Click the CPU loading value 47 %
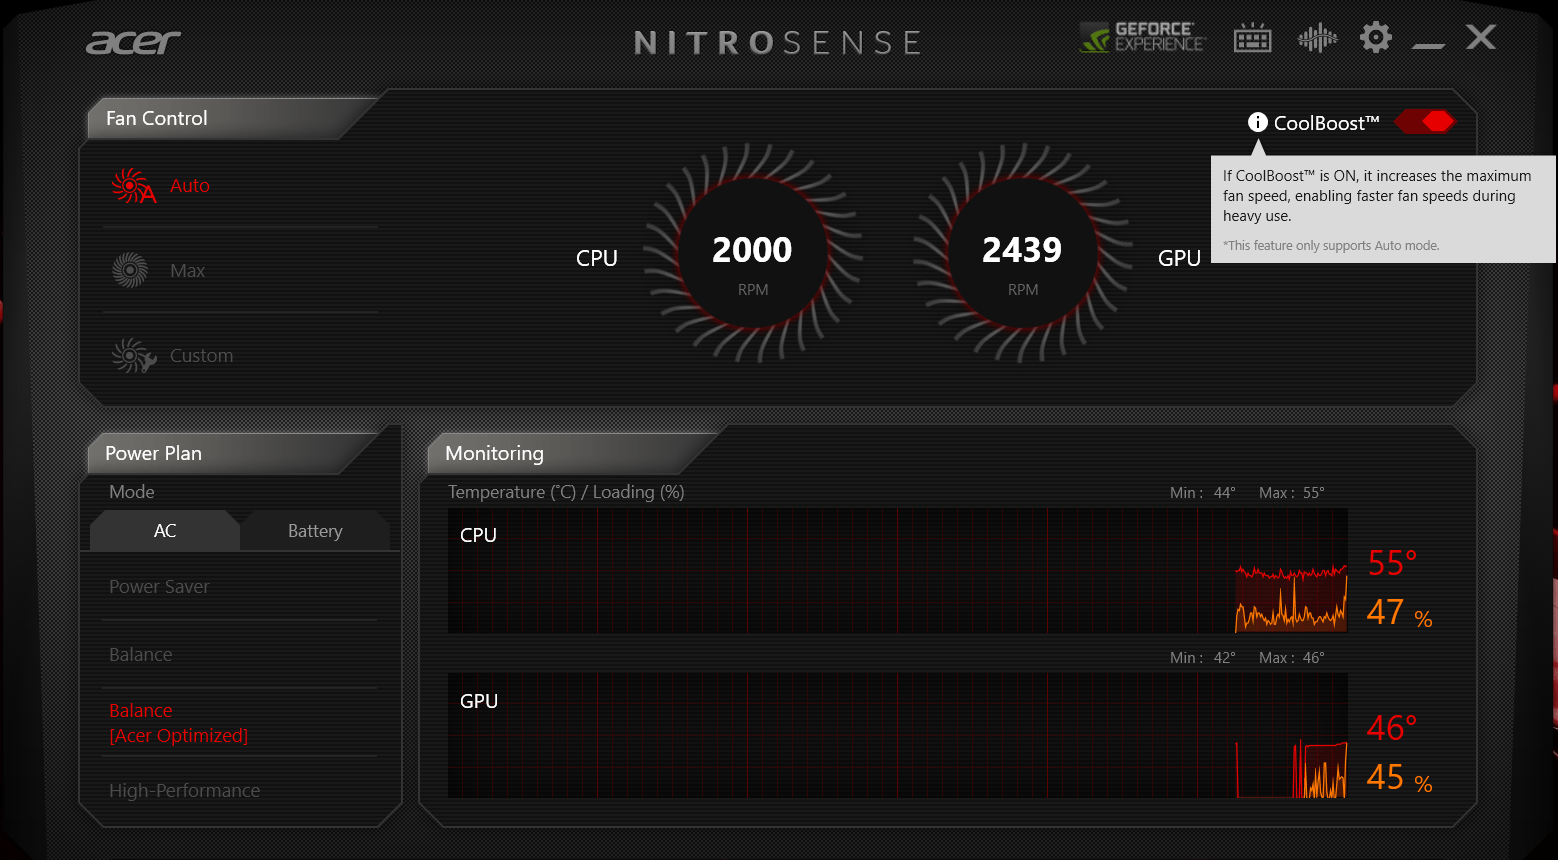Screen dimensions: 1558x860 tap(1399, 612)
